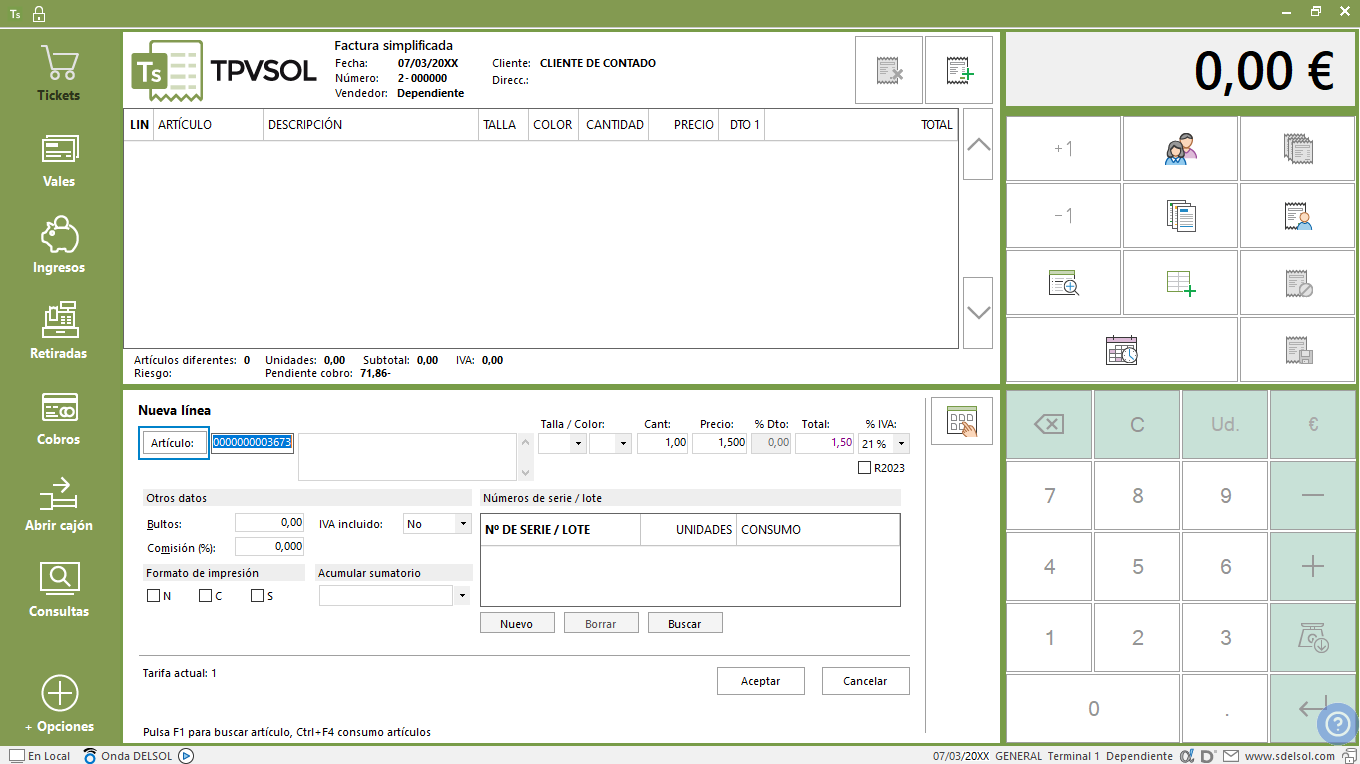Click the +1 quantity button
This screenshot has height=764, width=1360.
click(1063, 149)
